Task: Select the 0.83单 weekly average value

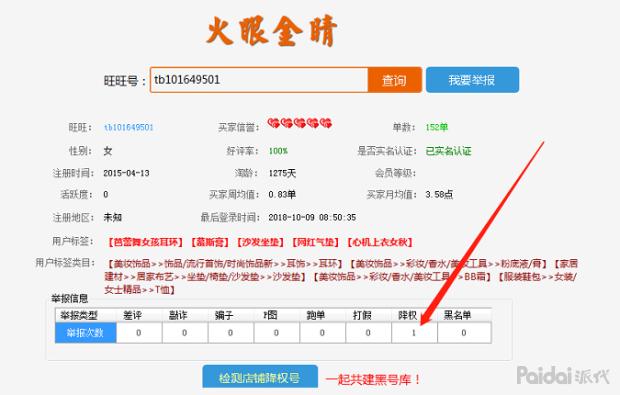Action: (x=282, y=195)
